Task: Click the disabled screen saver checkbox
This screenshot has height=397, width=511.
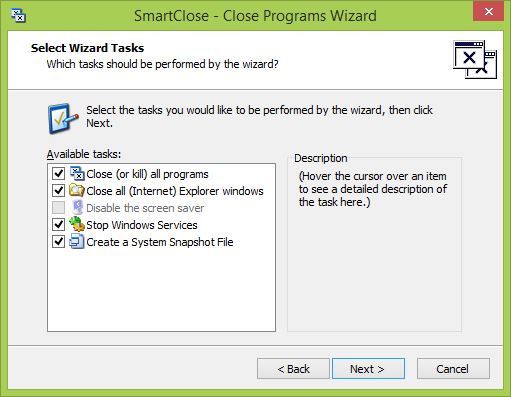Action: pos(58,208)
